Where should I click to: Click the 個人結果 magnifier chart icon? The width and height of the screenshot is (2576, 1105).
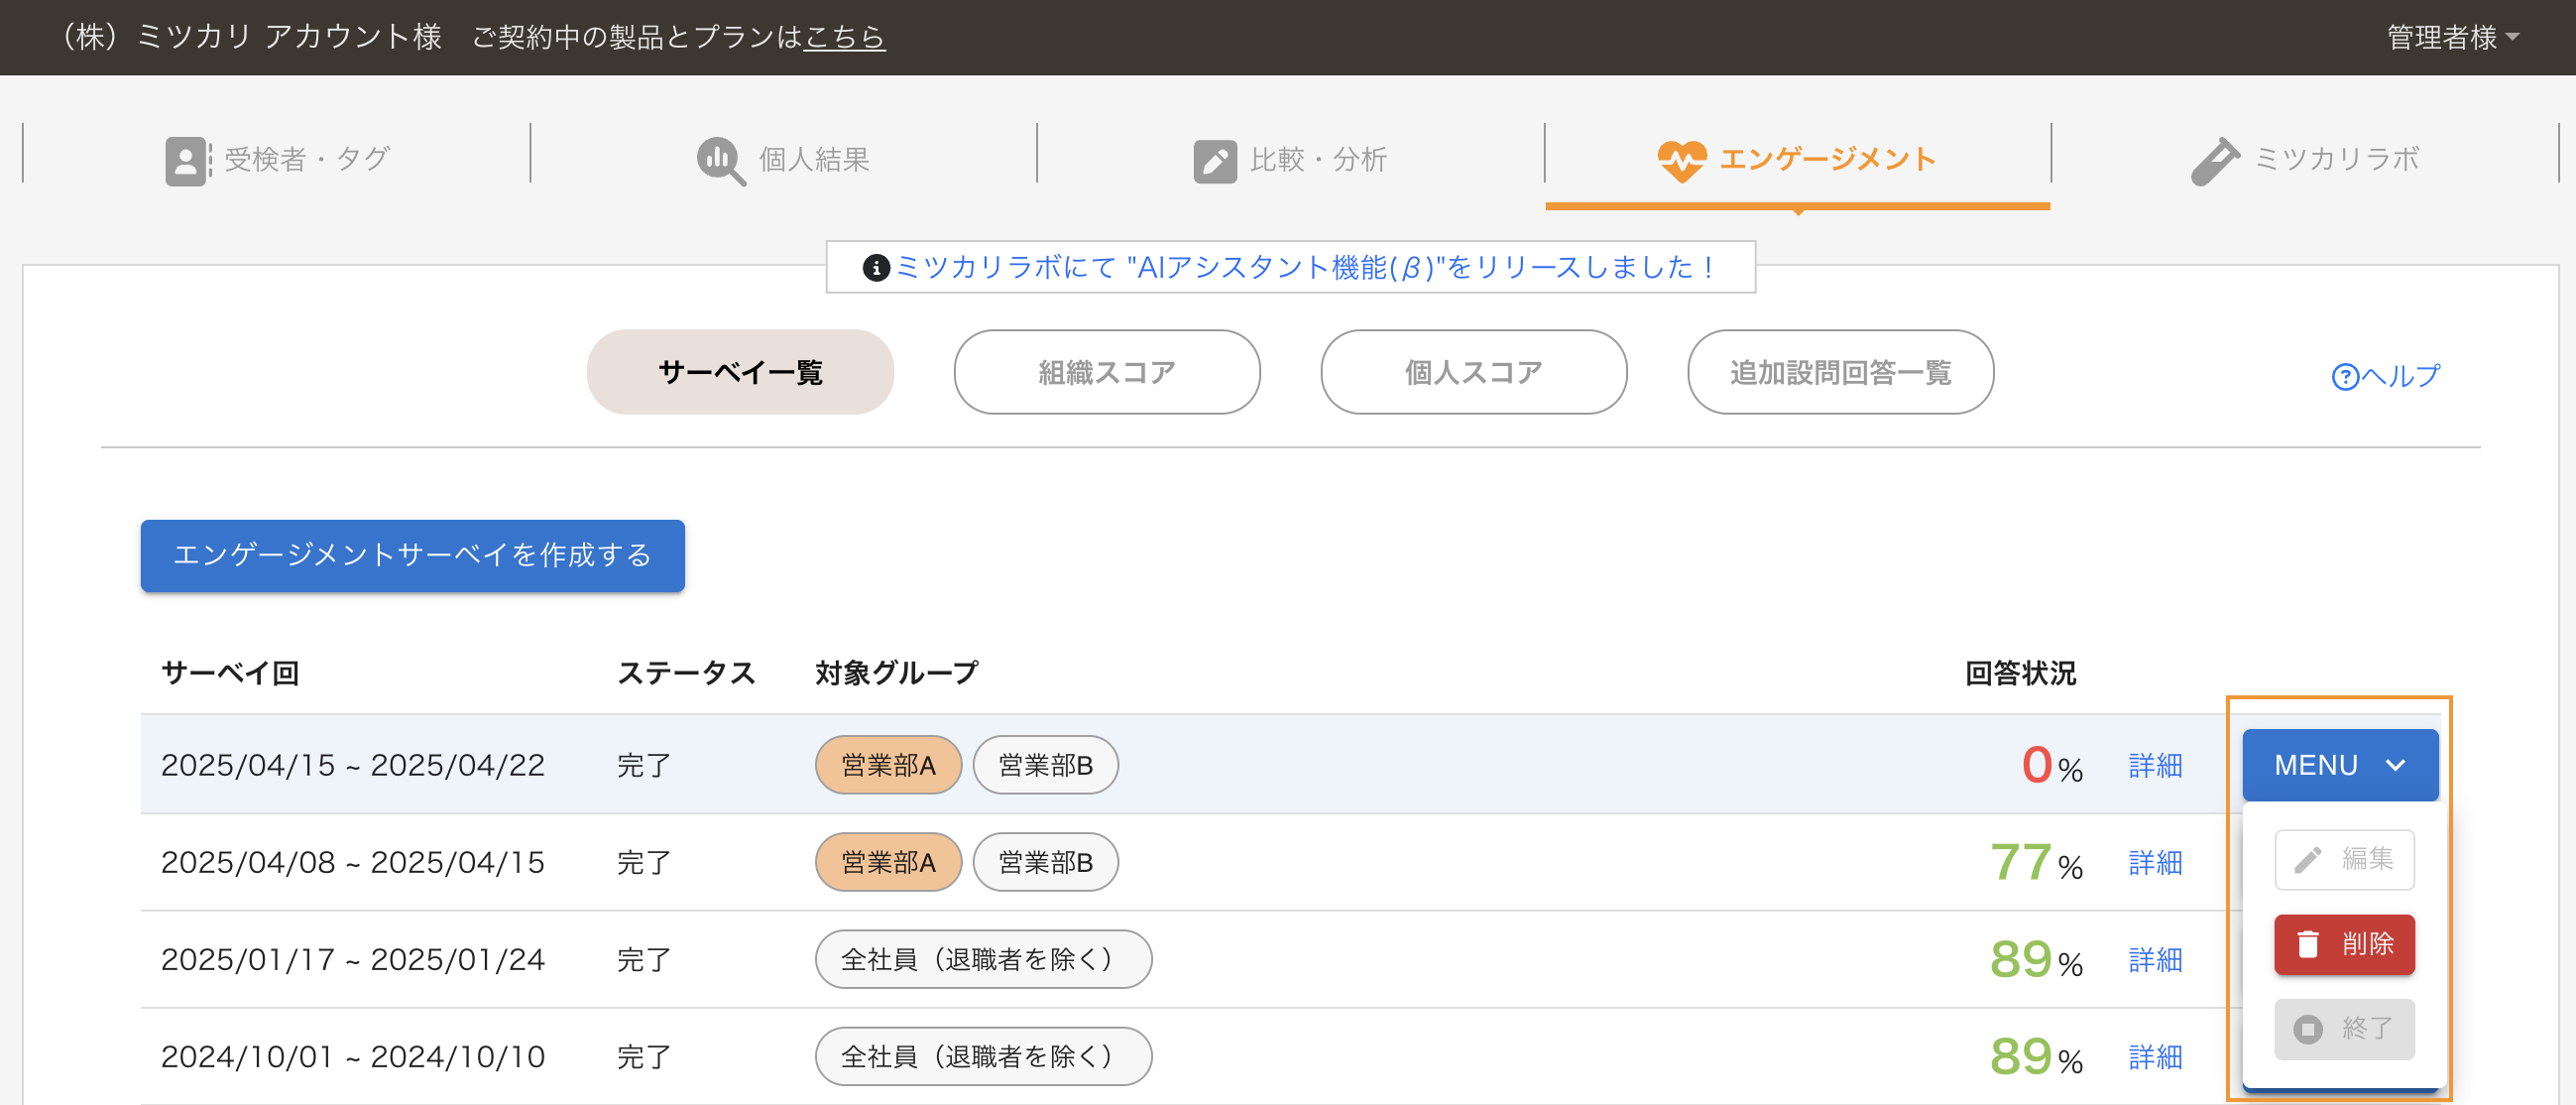[x=720, y=160]
